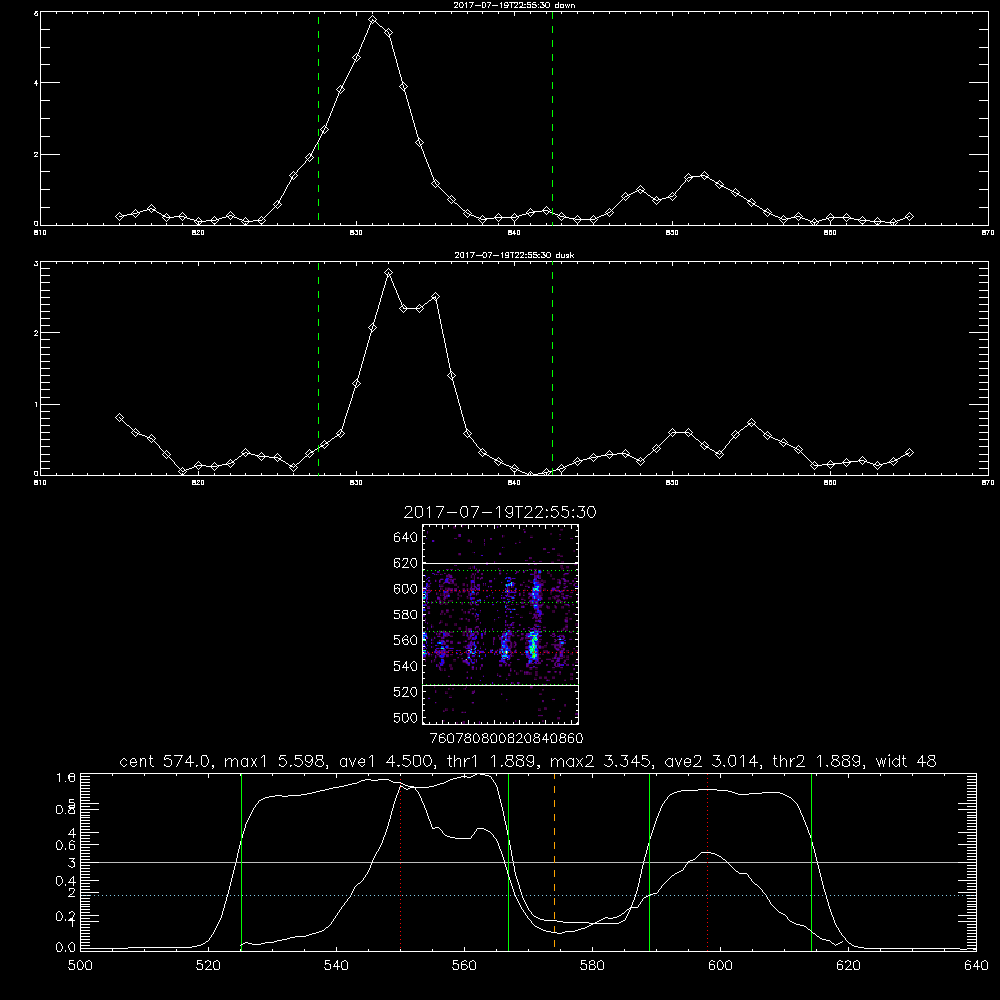Select the 'ave1 4.500' value in stats line
The height and width of the screenshot is (1000, 1000).
point(386,761)
